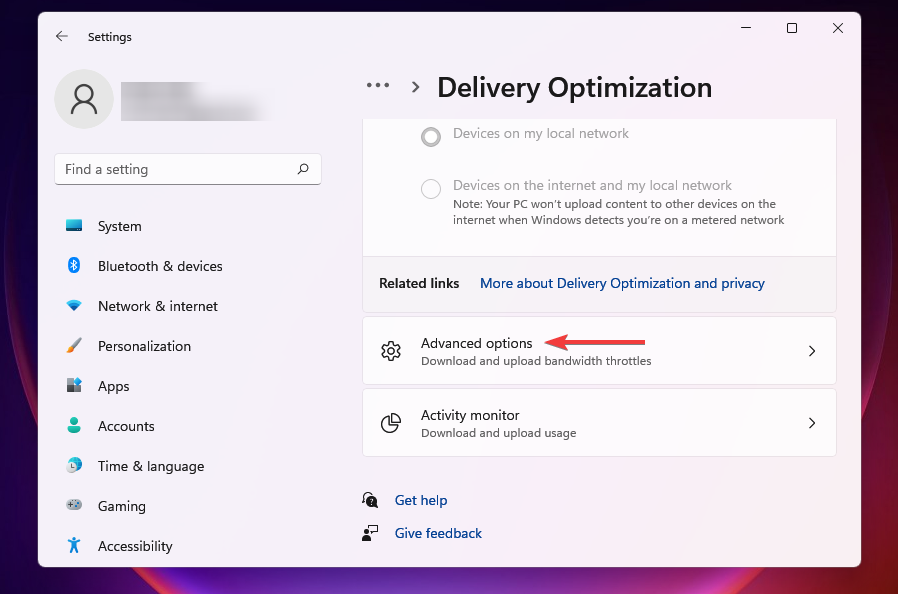
Task: Click the System display icon in sidebar
Action: click(74, 226)
